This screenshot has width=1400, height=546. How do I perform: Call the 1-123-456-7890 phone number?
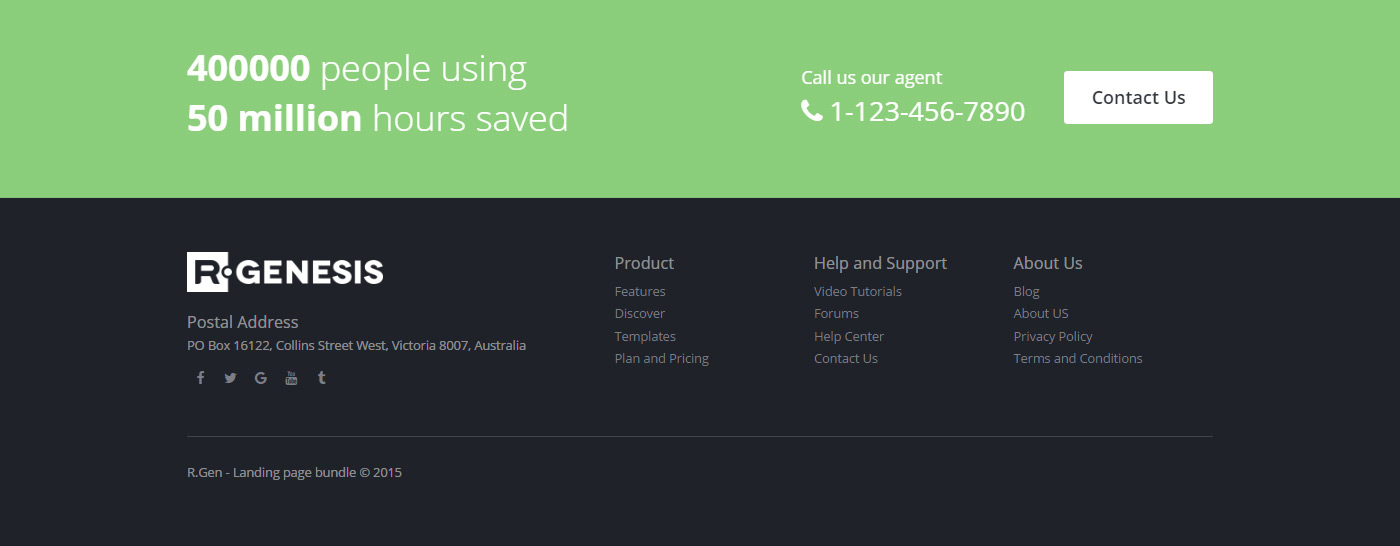click(x=927, y=112)
